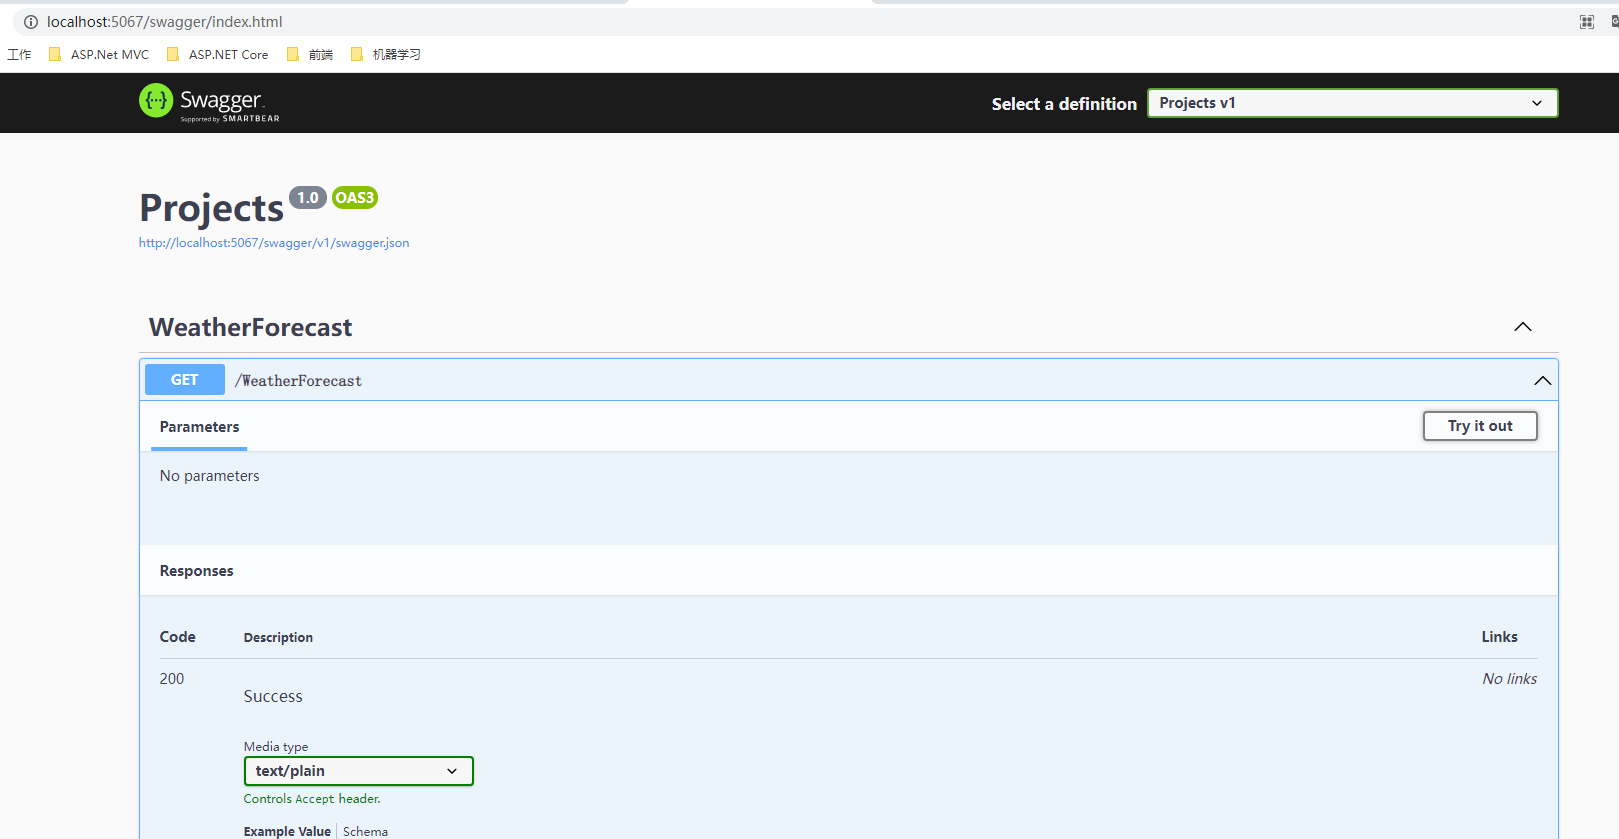Viewport: 1619px width, 839px height.
Task: Click the 1.0 version badge
Action: point(308,198)
